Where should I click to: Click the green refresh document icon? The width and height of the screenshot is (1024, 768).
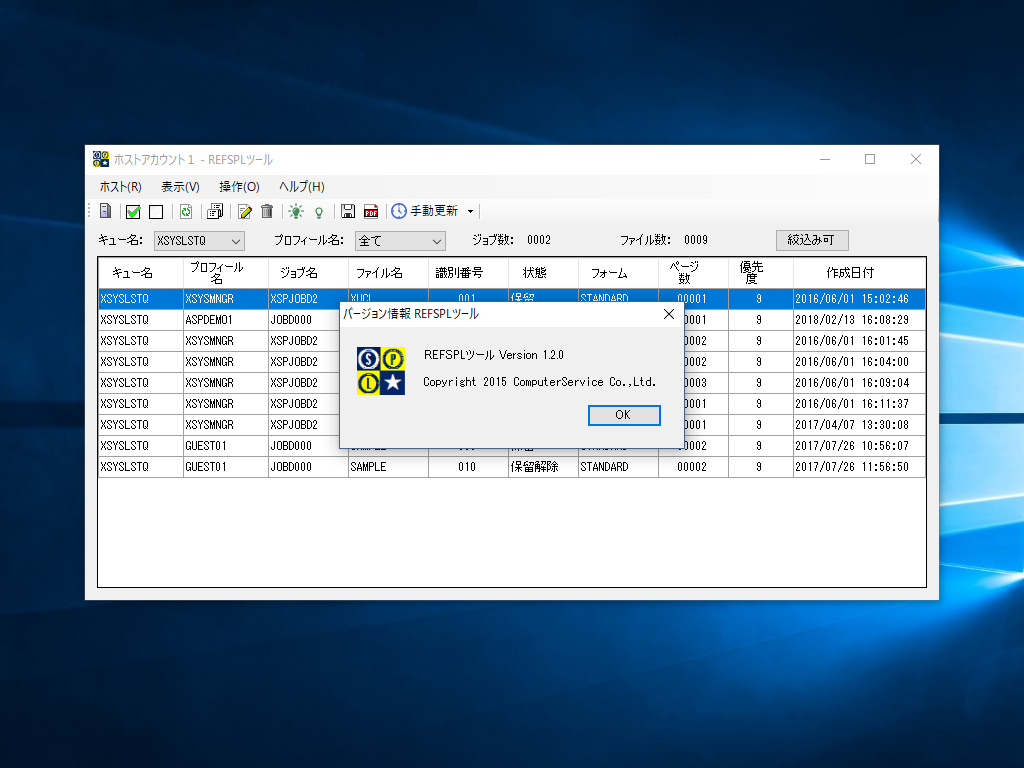pos(186,212)
